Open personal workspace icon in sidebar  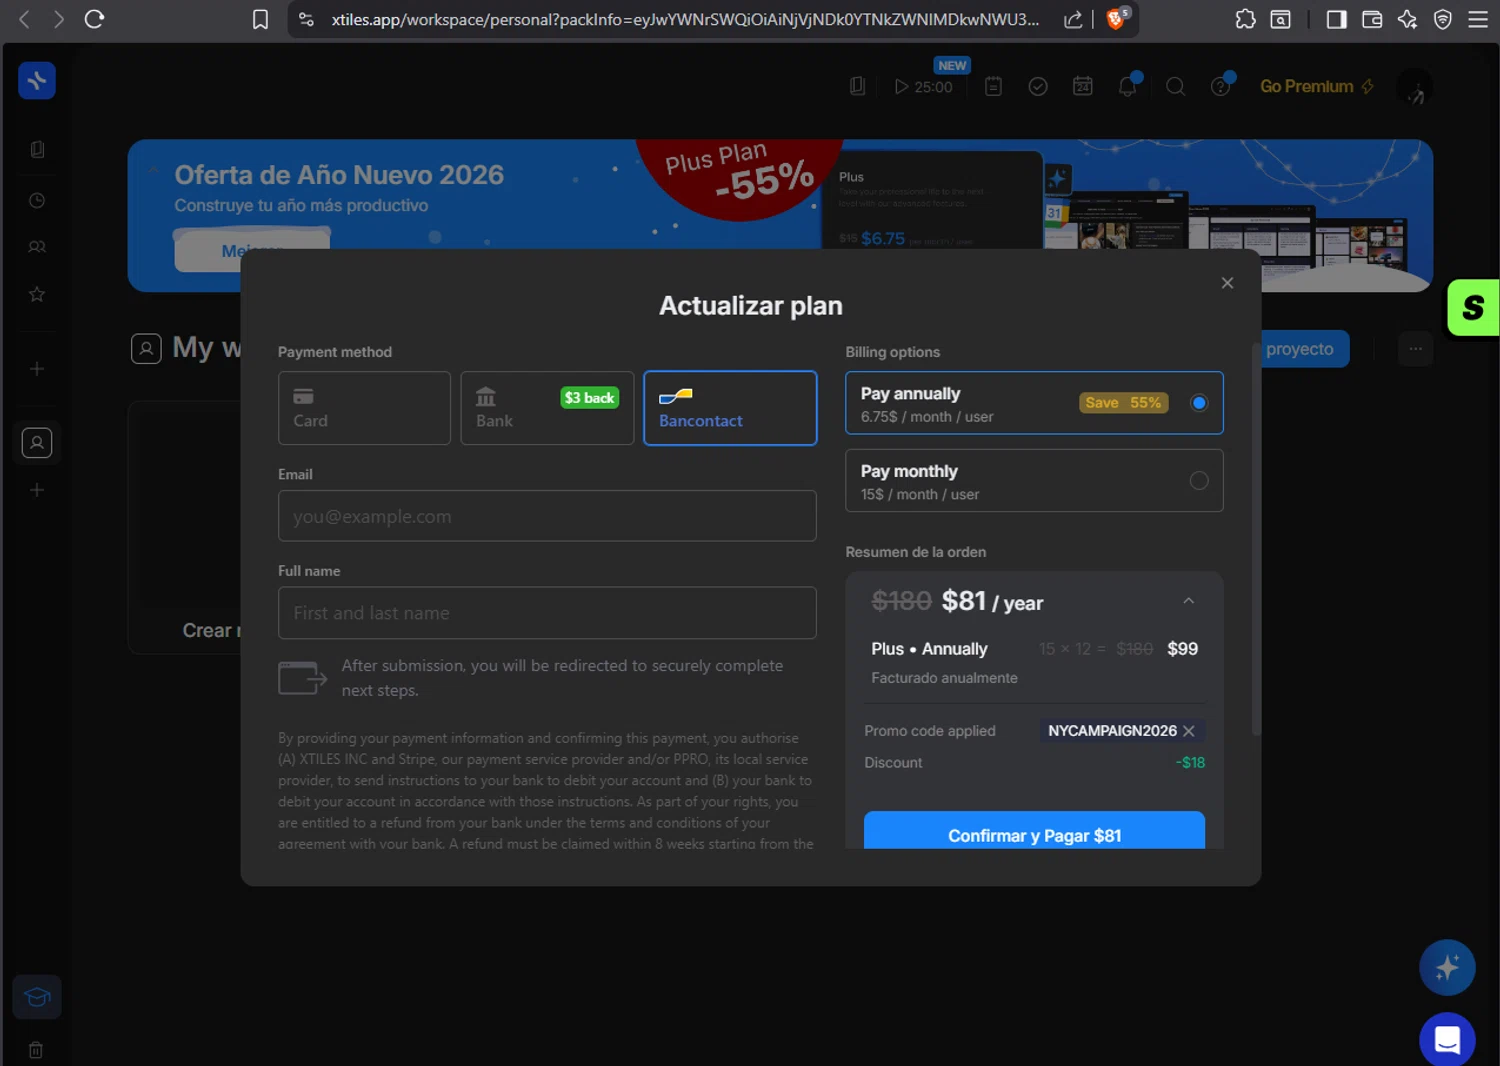coord(37,443)
